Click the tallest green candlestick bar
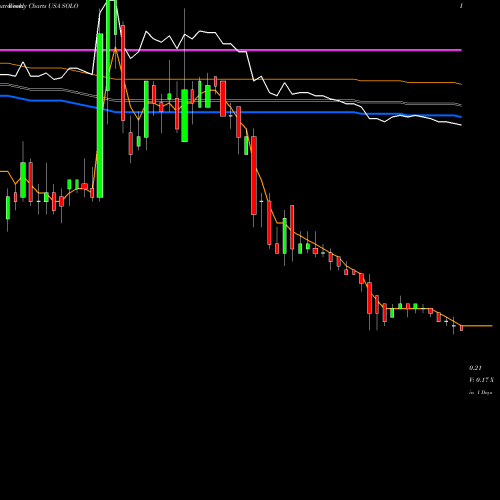This screenshot has width=500, height=500. 100,115
